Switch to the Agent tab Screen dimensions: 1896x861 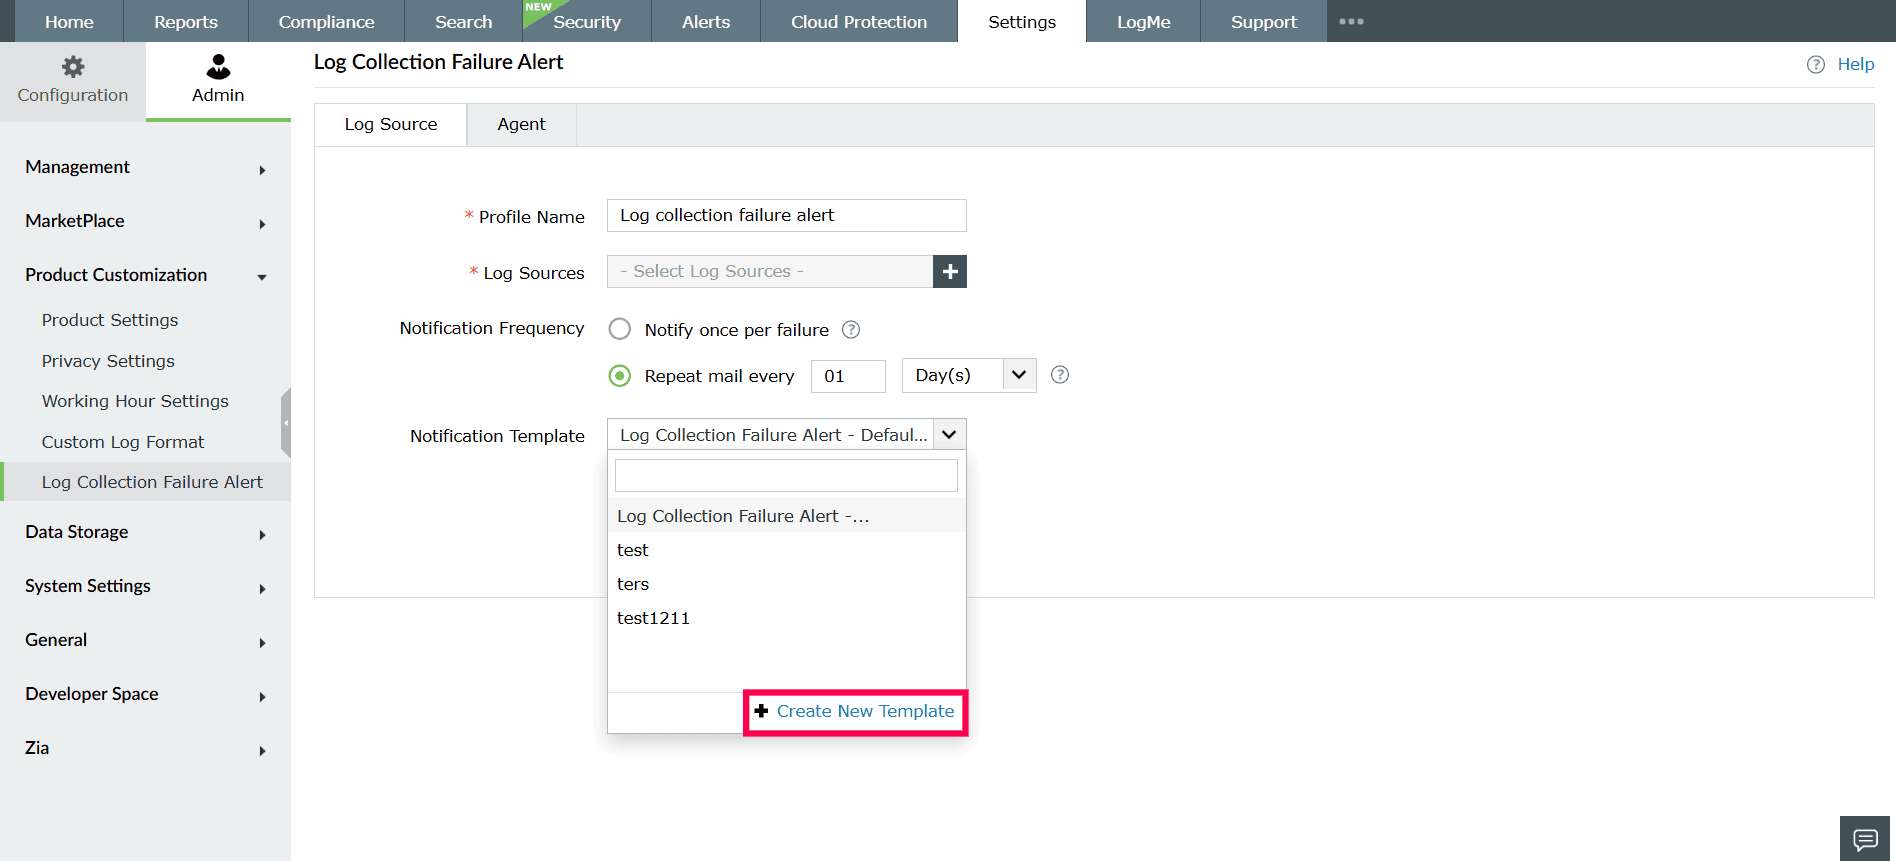(521, 124)
